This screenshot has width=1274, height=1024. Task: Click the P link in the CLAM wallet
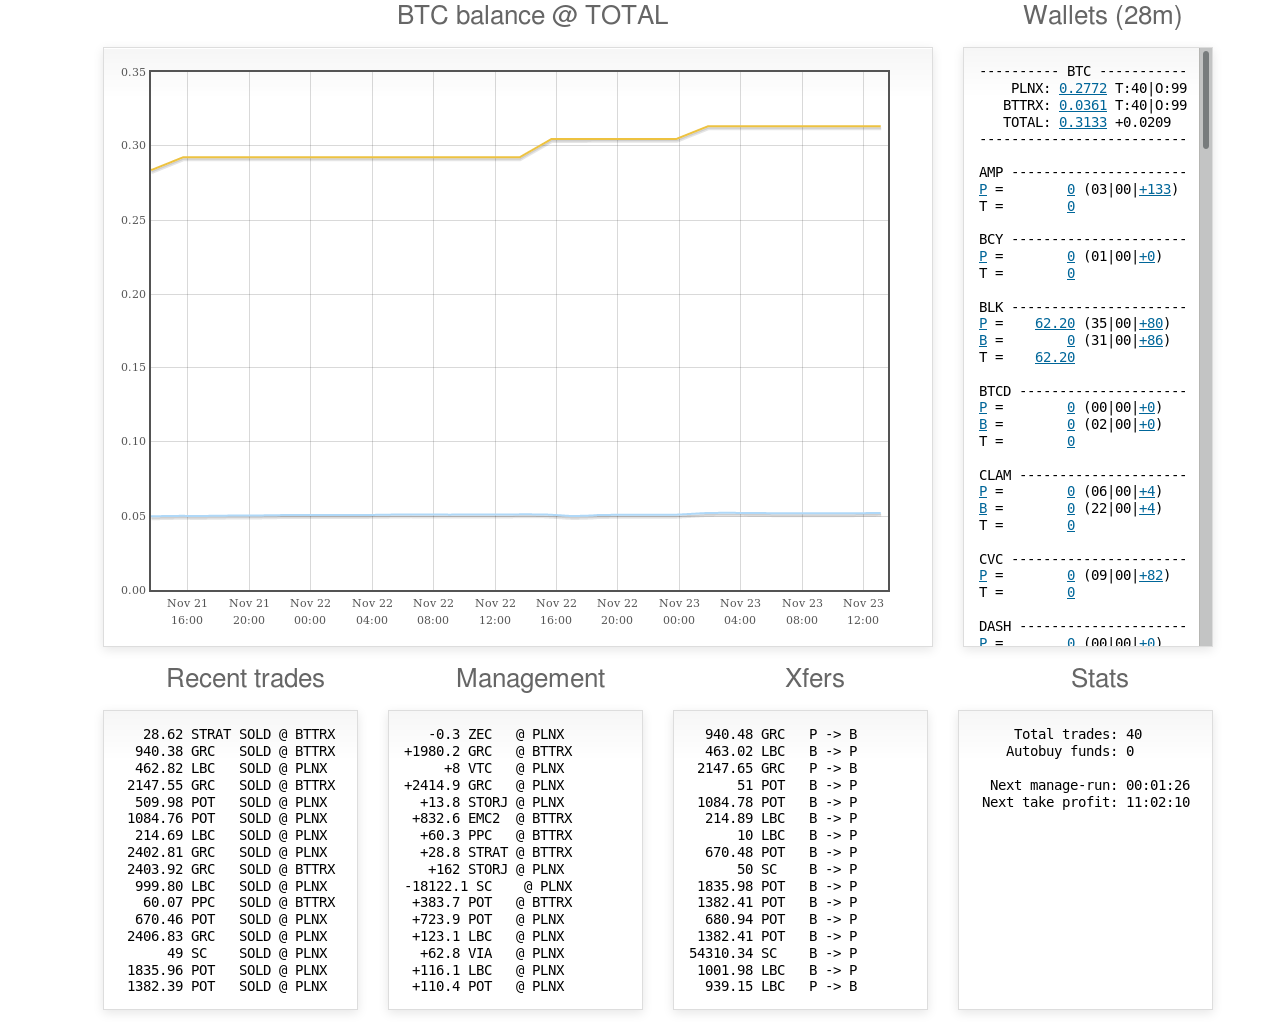[983, 491]
